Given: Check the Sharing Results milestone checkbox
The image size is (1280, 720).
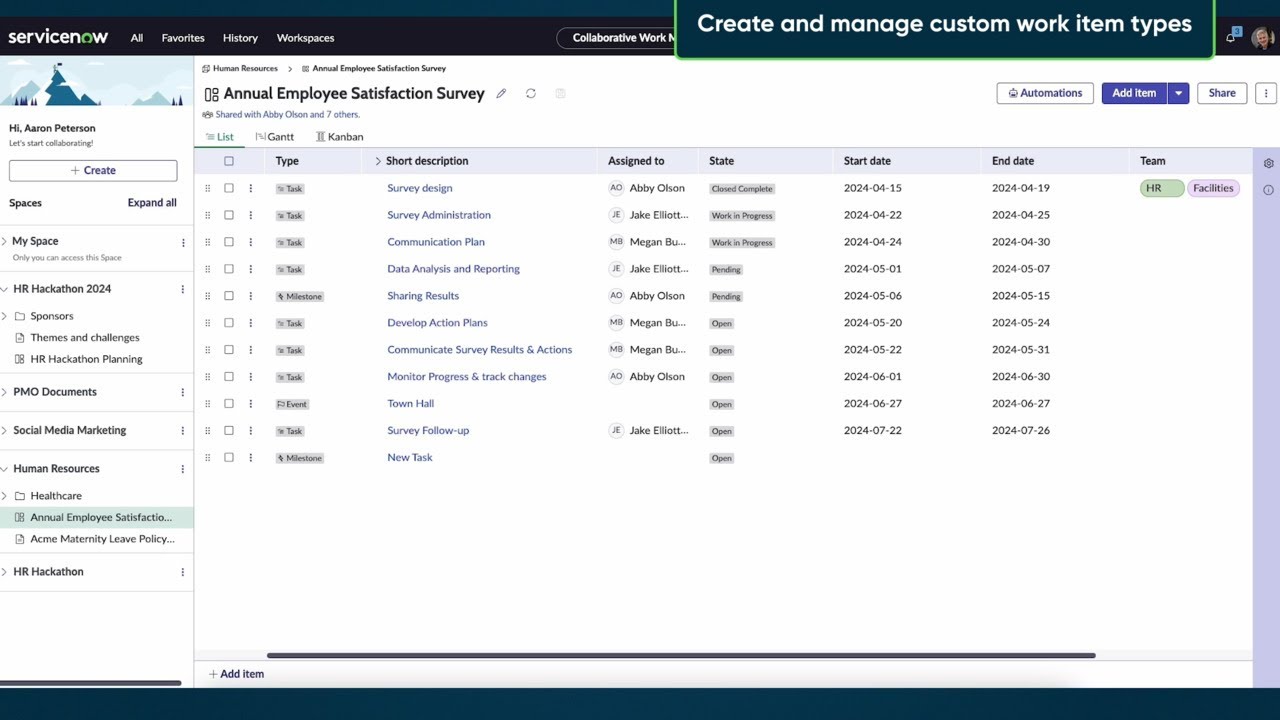Looking at the screenshot, I should click(229, 295).
